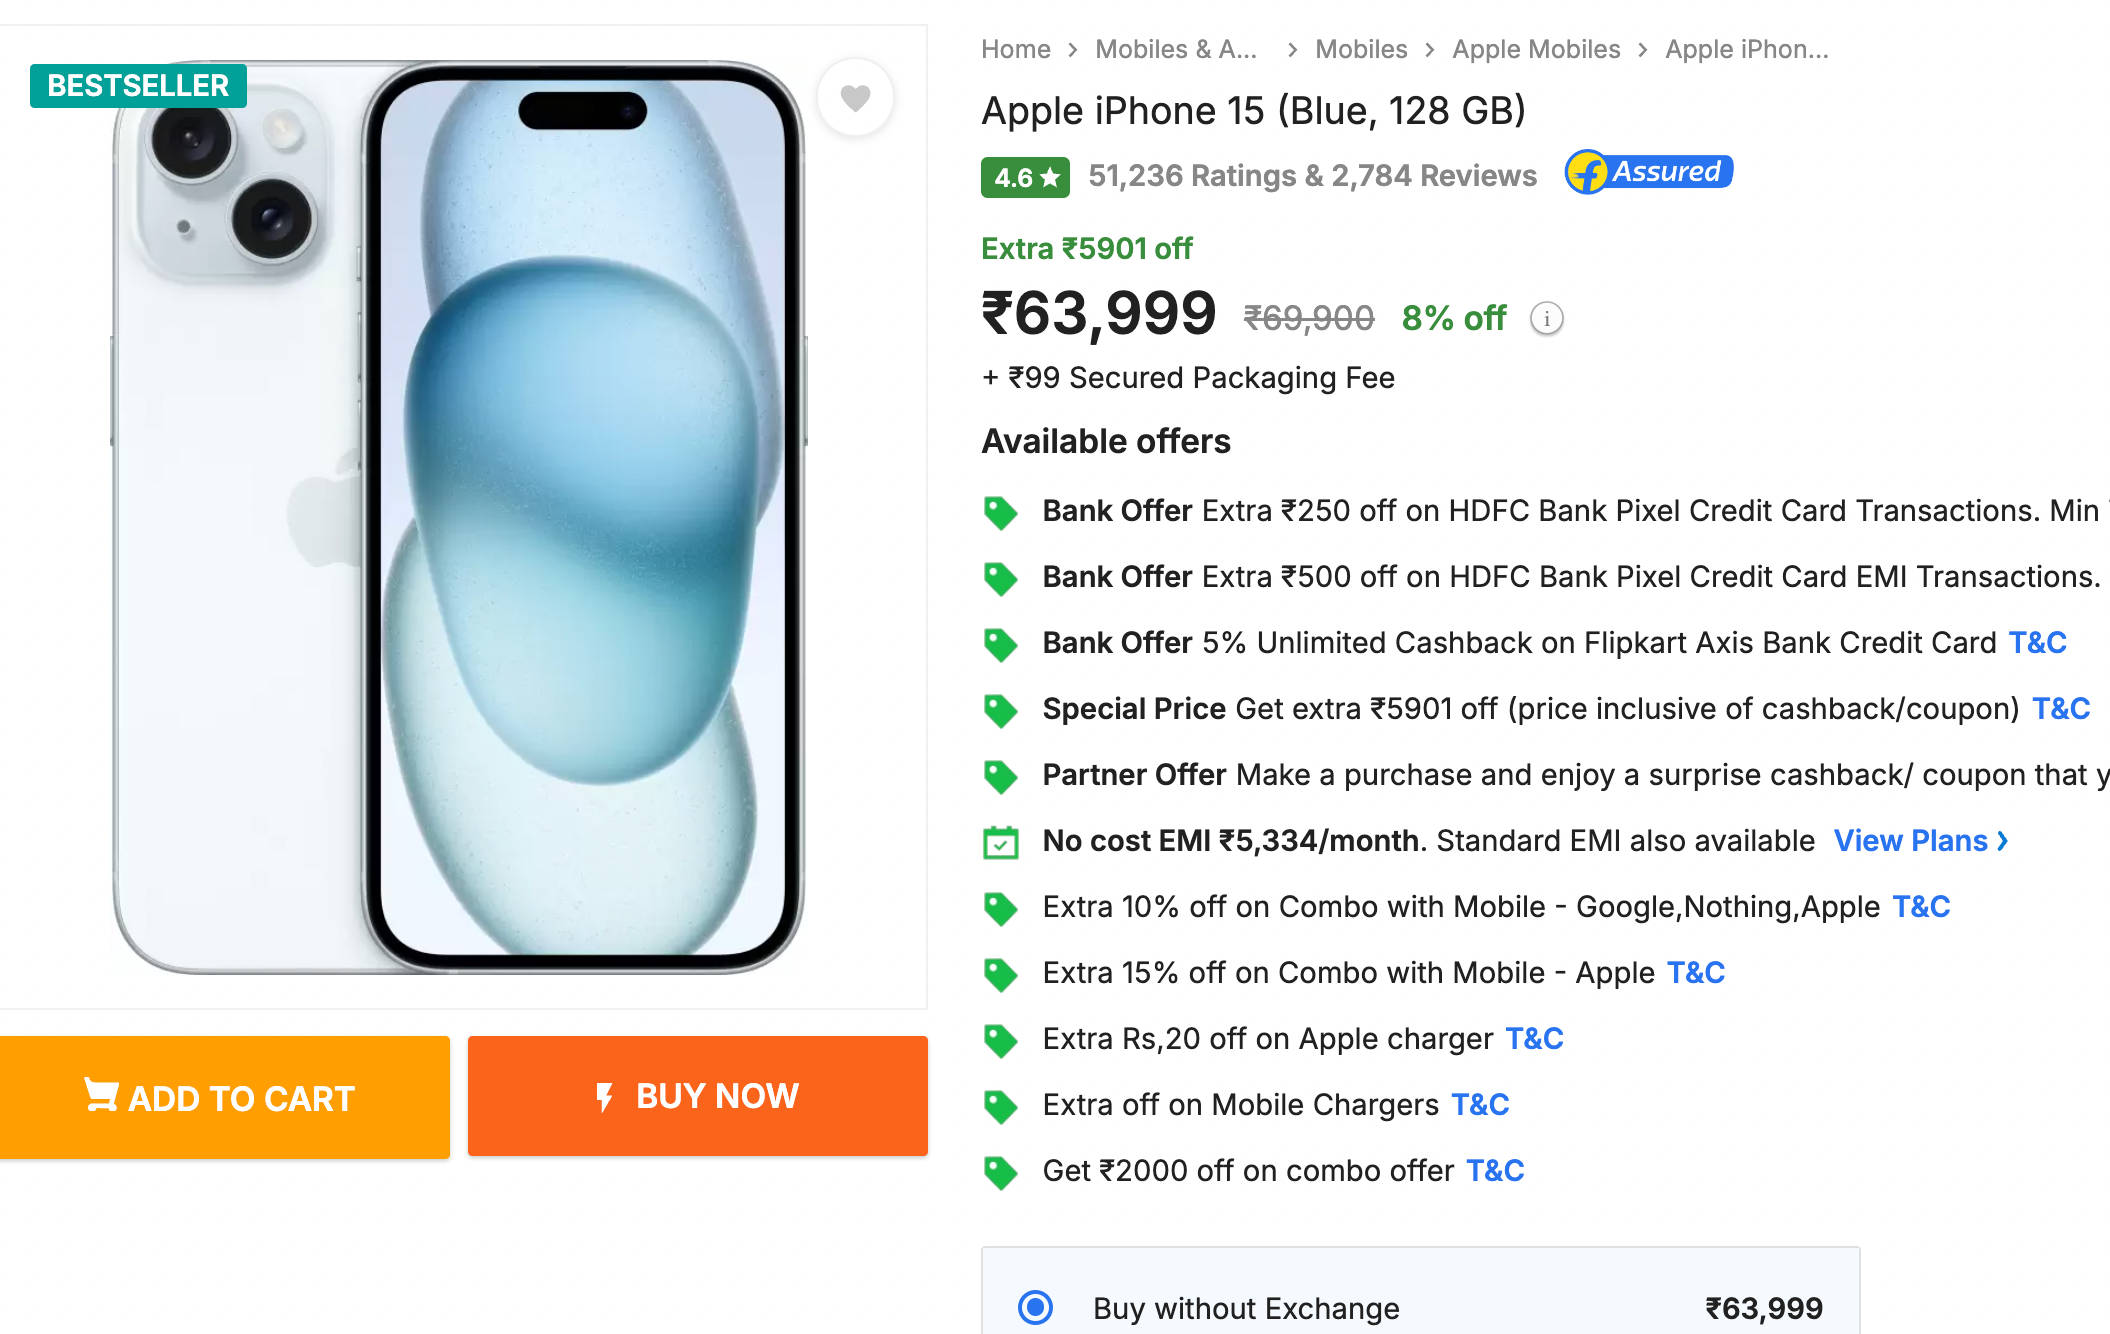
Task: Open View Plans for EMI options
Action: point(1920,841)
